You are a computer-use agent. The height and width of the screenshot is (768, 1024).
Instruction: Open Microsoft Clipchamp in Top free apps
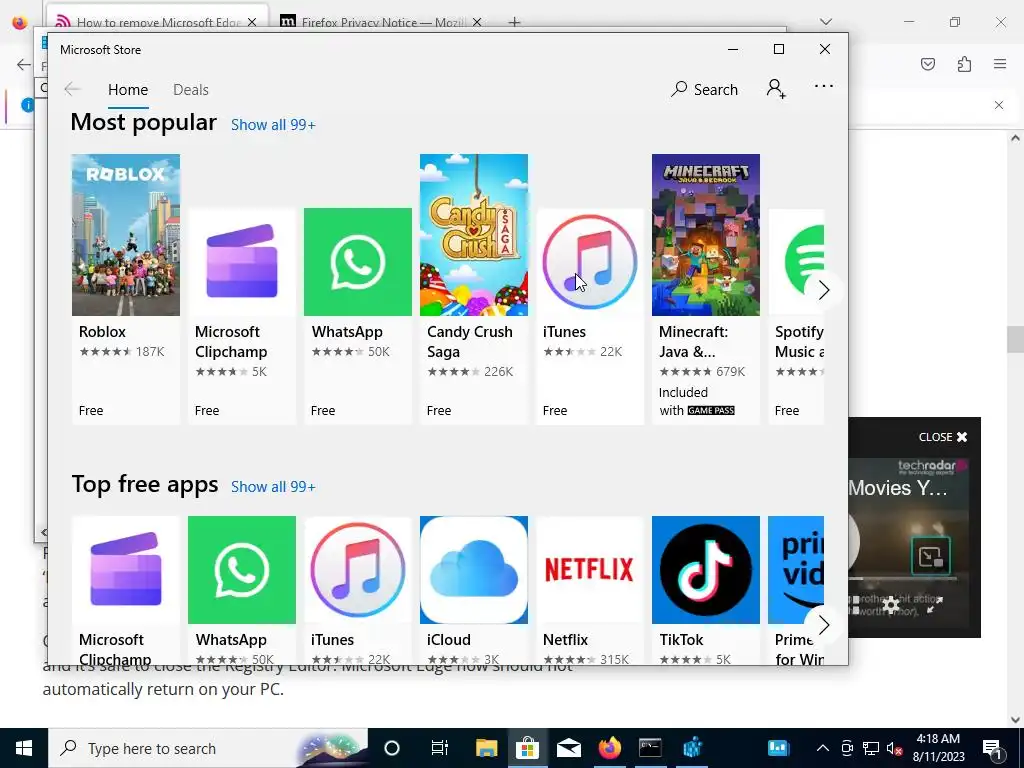125,570
